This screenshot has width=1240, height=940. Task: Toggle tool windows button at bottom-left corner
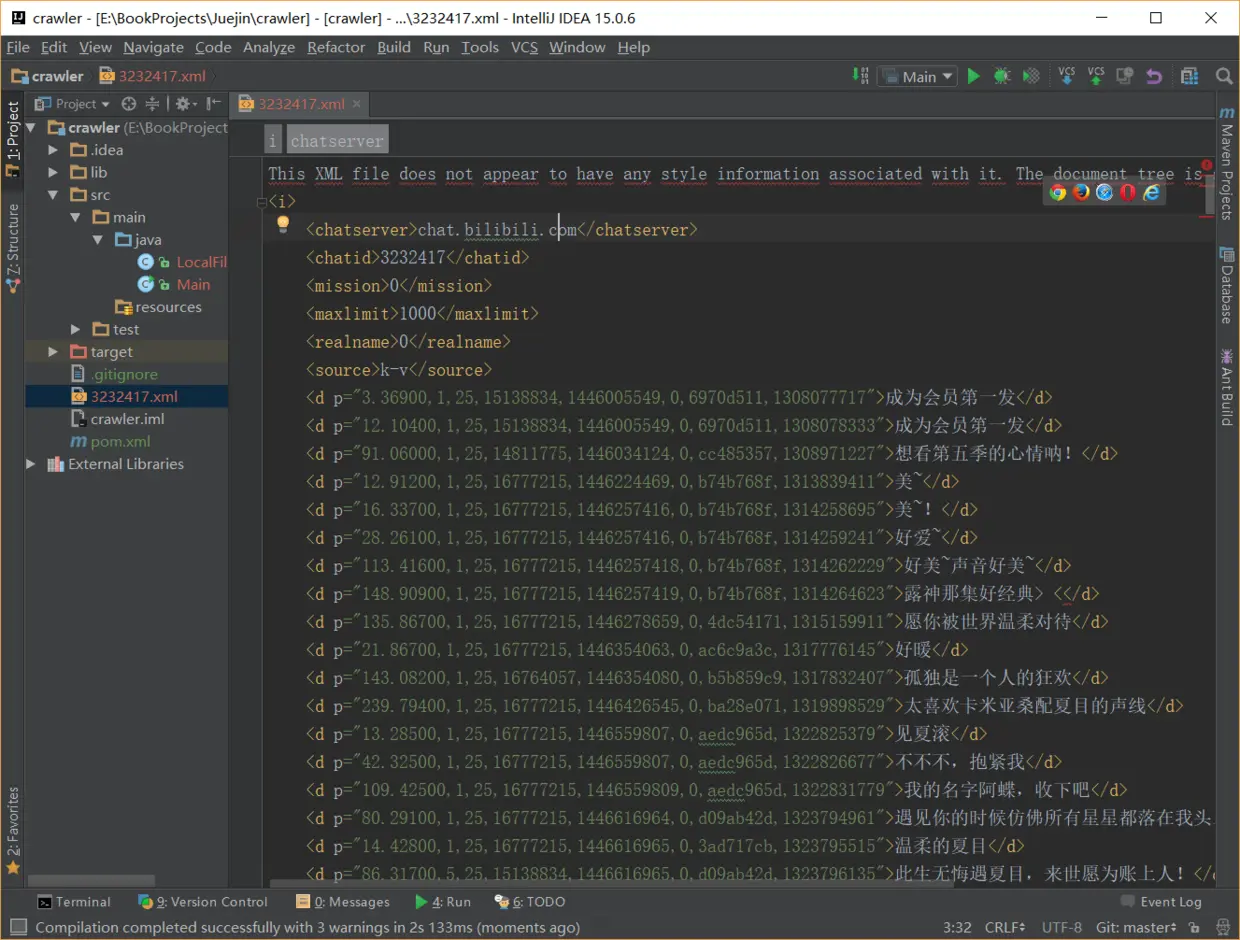click(17, 927)
